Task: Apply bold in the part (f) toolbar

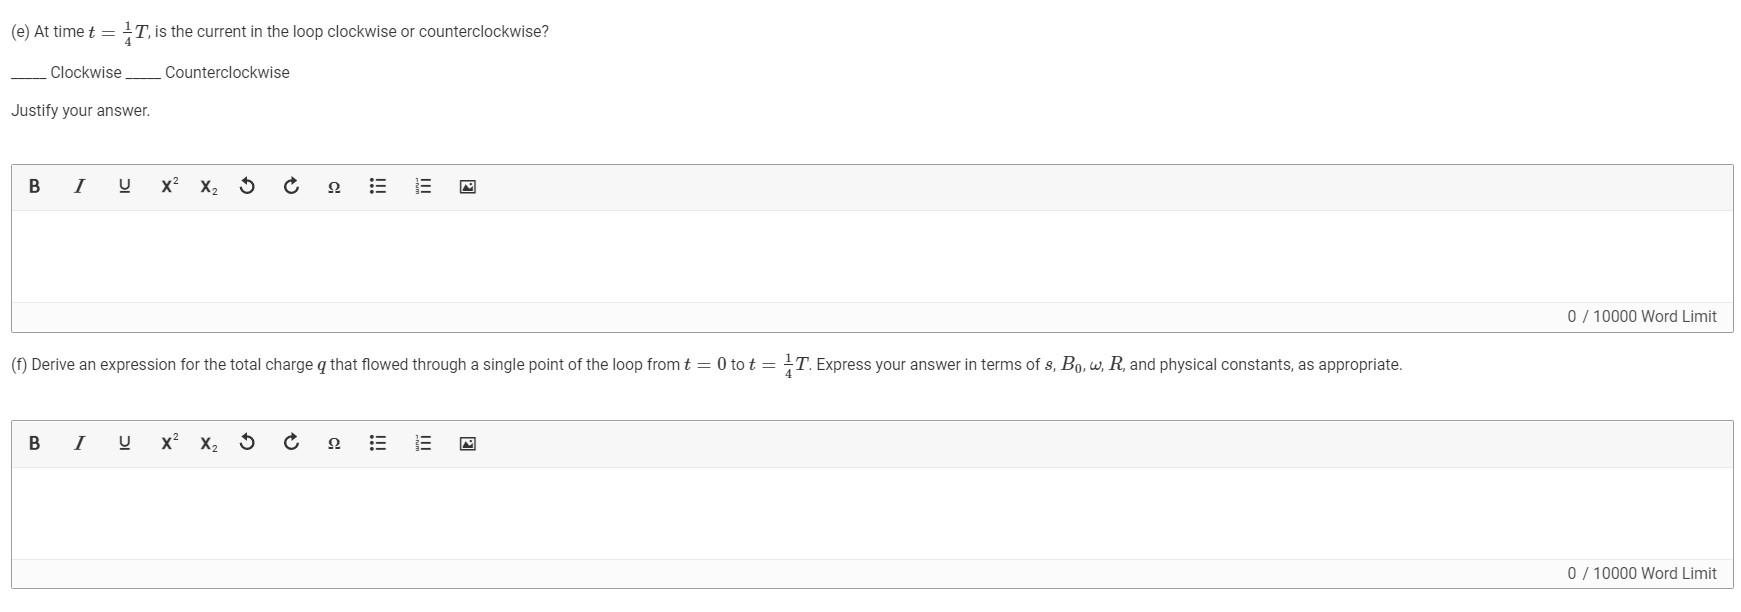Action: pos(33,443)
